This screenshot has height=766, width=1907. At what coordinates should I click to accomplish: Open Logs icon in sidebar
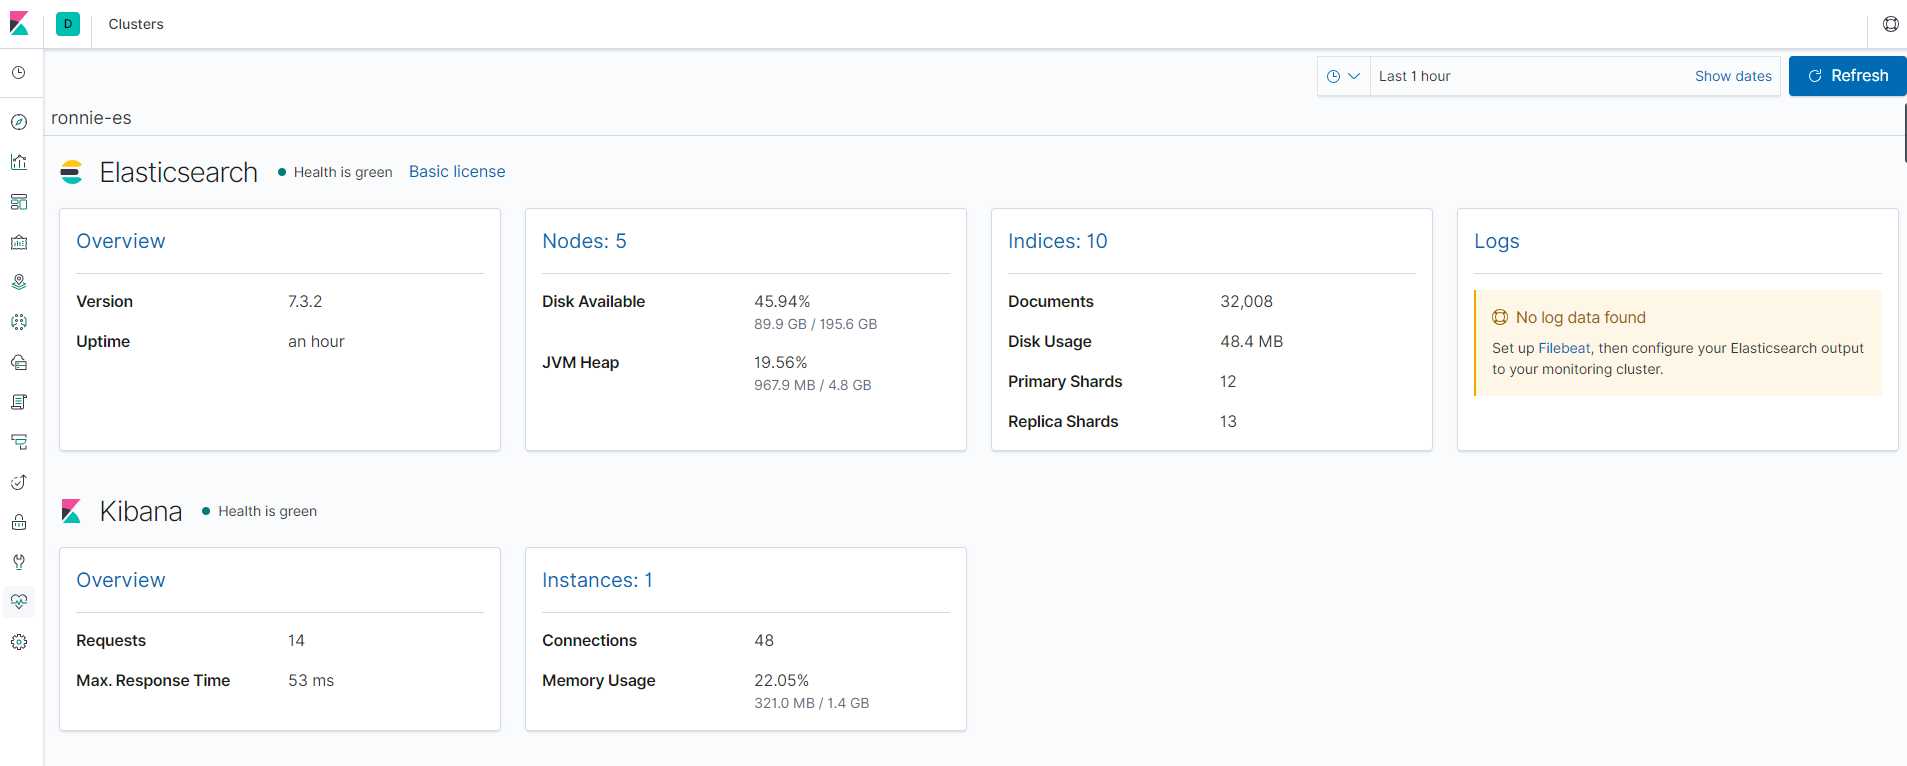pos(19,402)
